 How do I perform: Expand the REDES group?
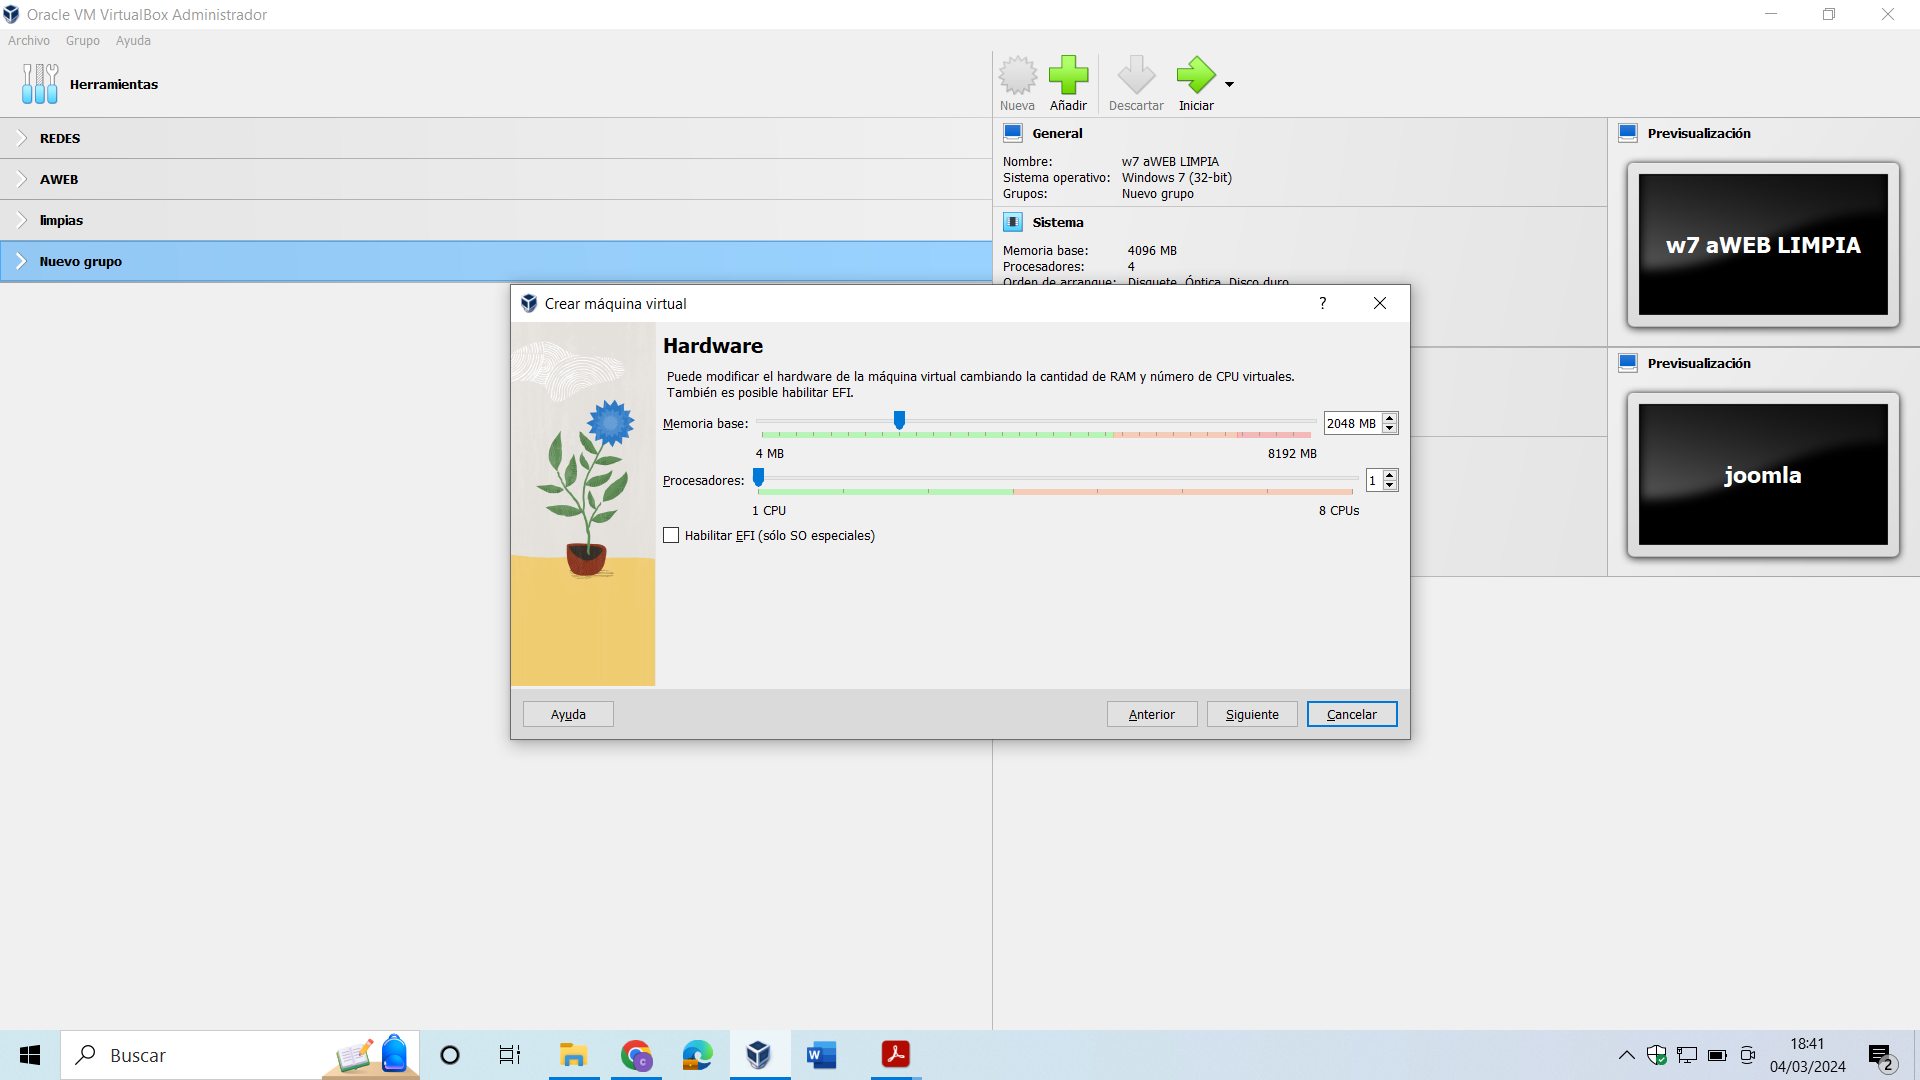[x=22, y=138]
